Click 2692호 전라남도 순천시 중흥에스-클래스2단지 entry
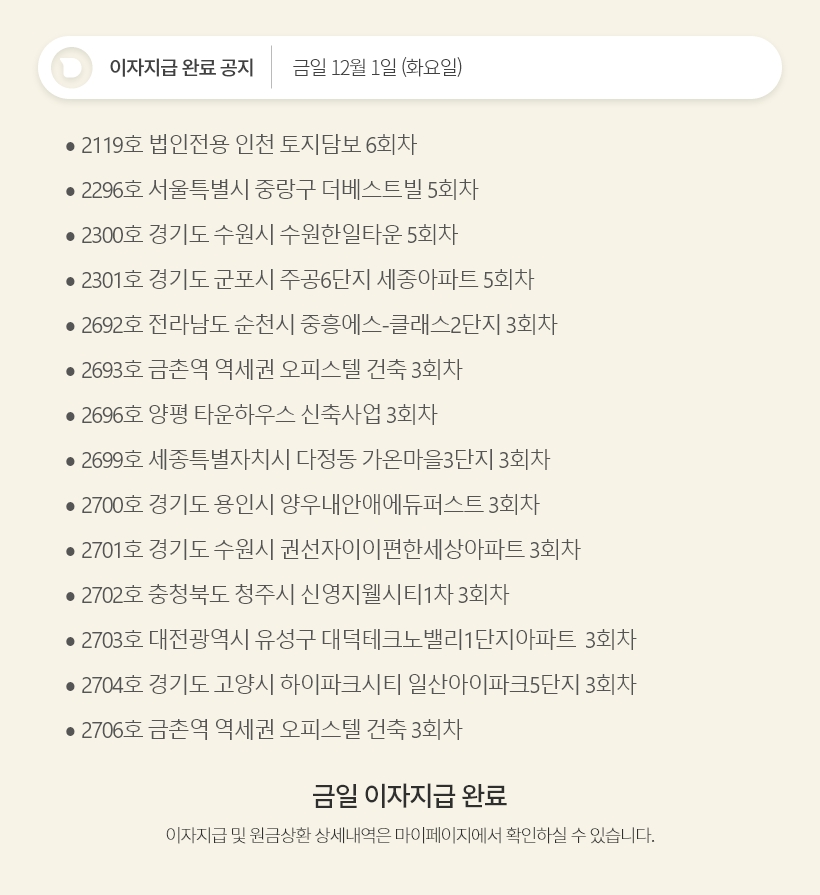The height and width of the screenshot is (895, 820). pyautogui.click(x=319, y=325)
